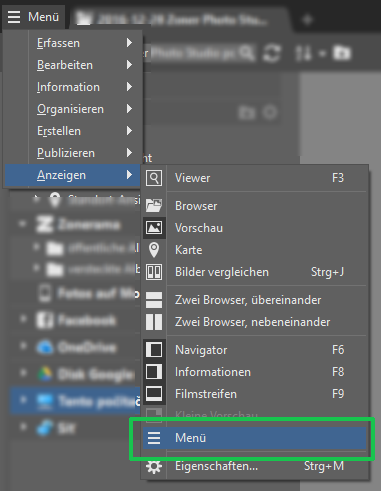Click the Zwei Browser, nebeneinander layout icon
Image resolution: width=381 pixels, height=491 pixels.
tap(154, 322)
